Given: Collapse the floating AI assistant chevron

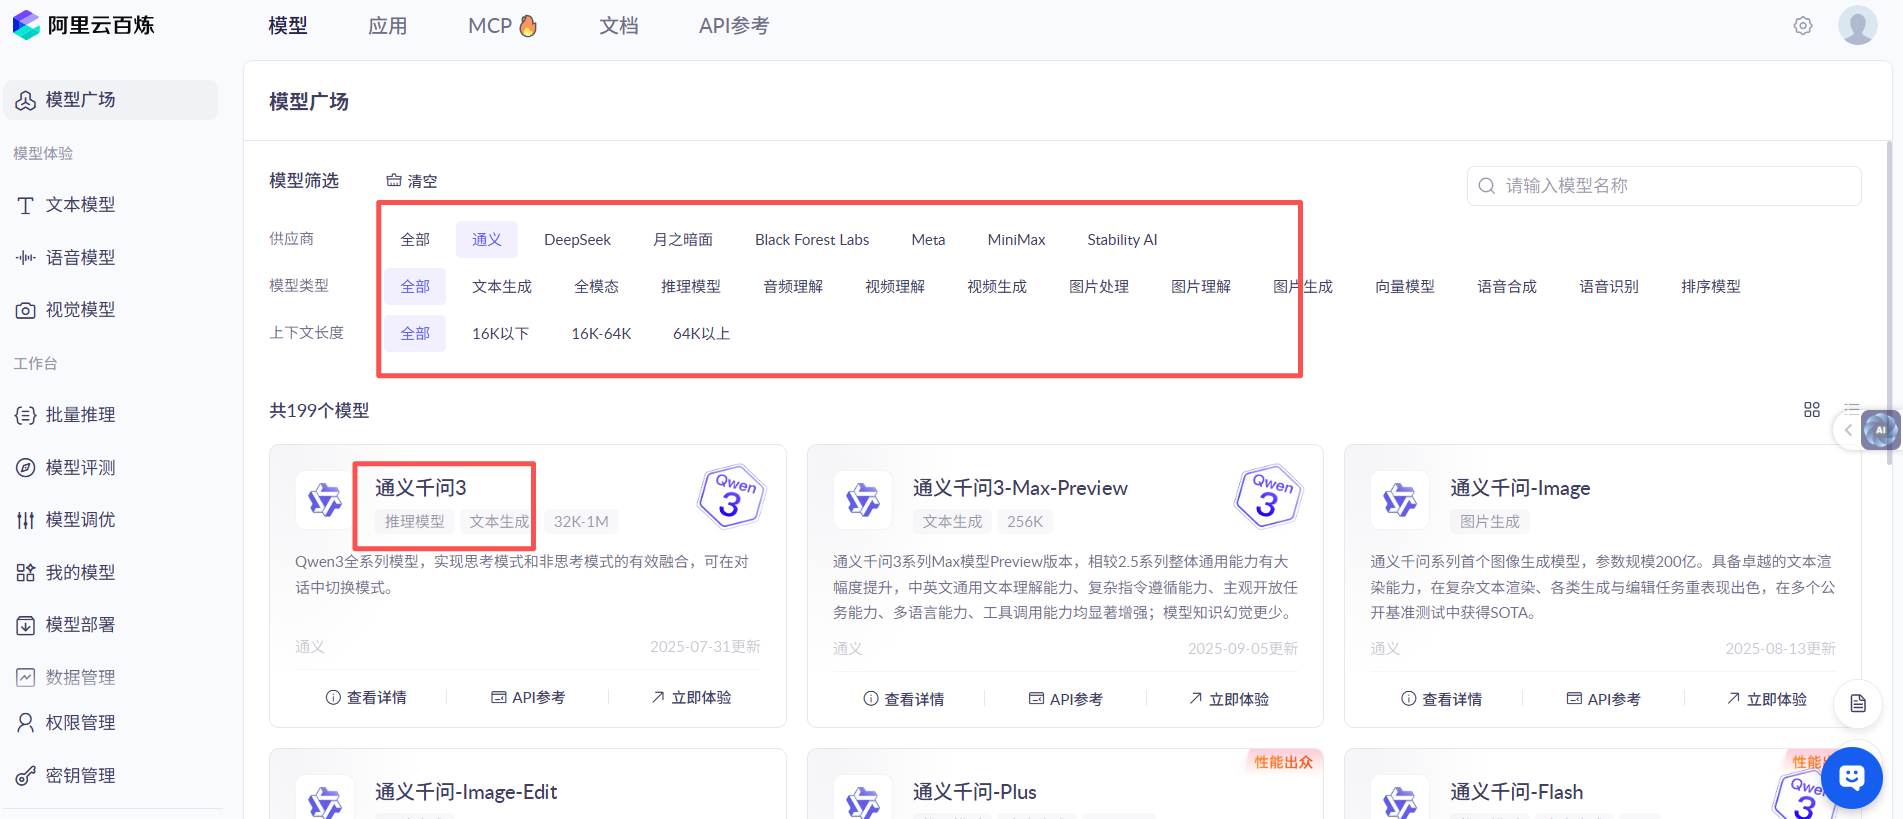Looking at the screenshot, I should point(1848,430).
